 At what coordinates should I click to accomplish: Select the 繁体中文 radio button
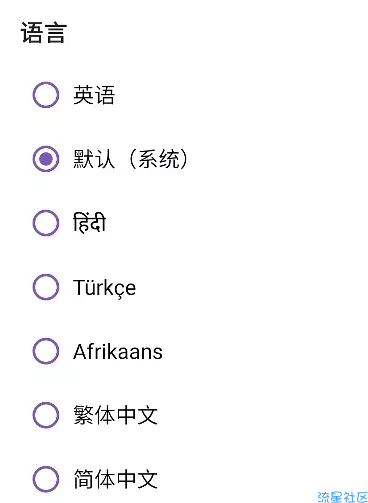tap(46, 415)
